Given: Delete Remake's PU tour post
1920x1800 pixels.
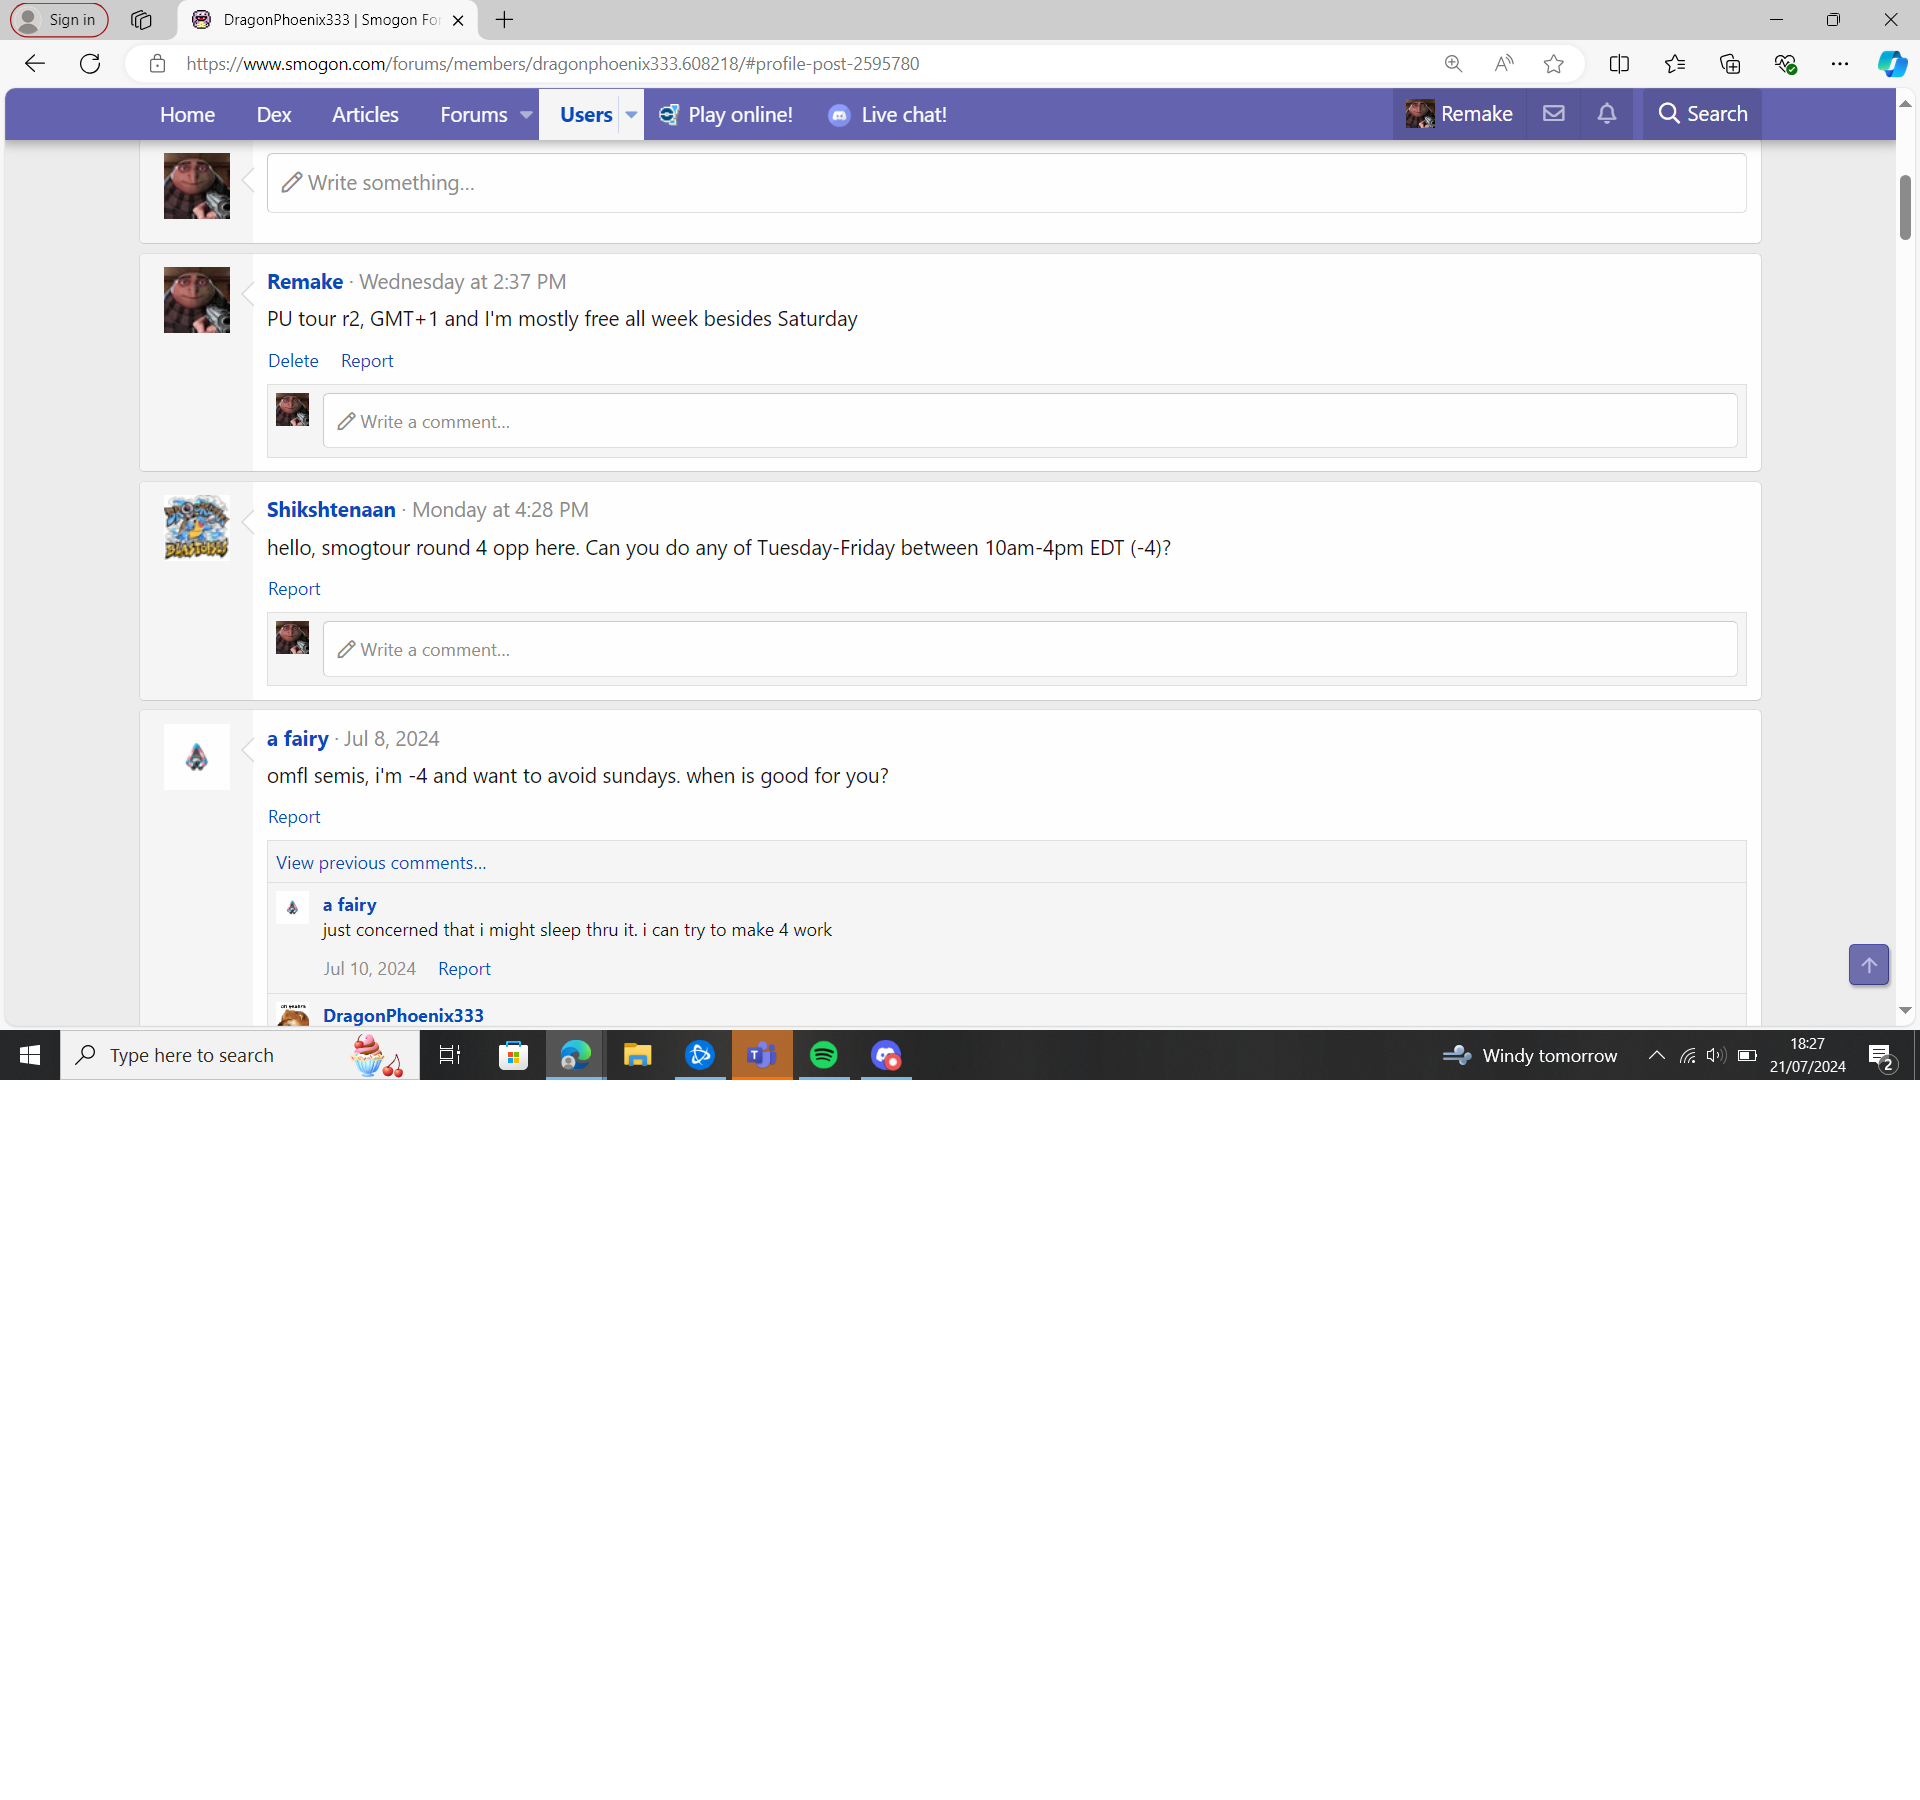Looking at the screenshot, I should coord(293,361).
